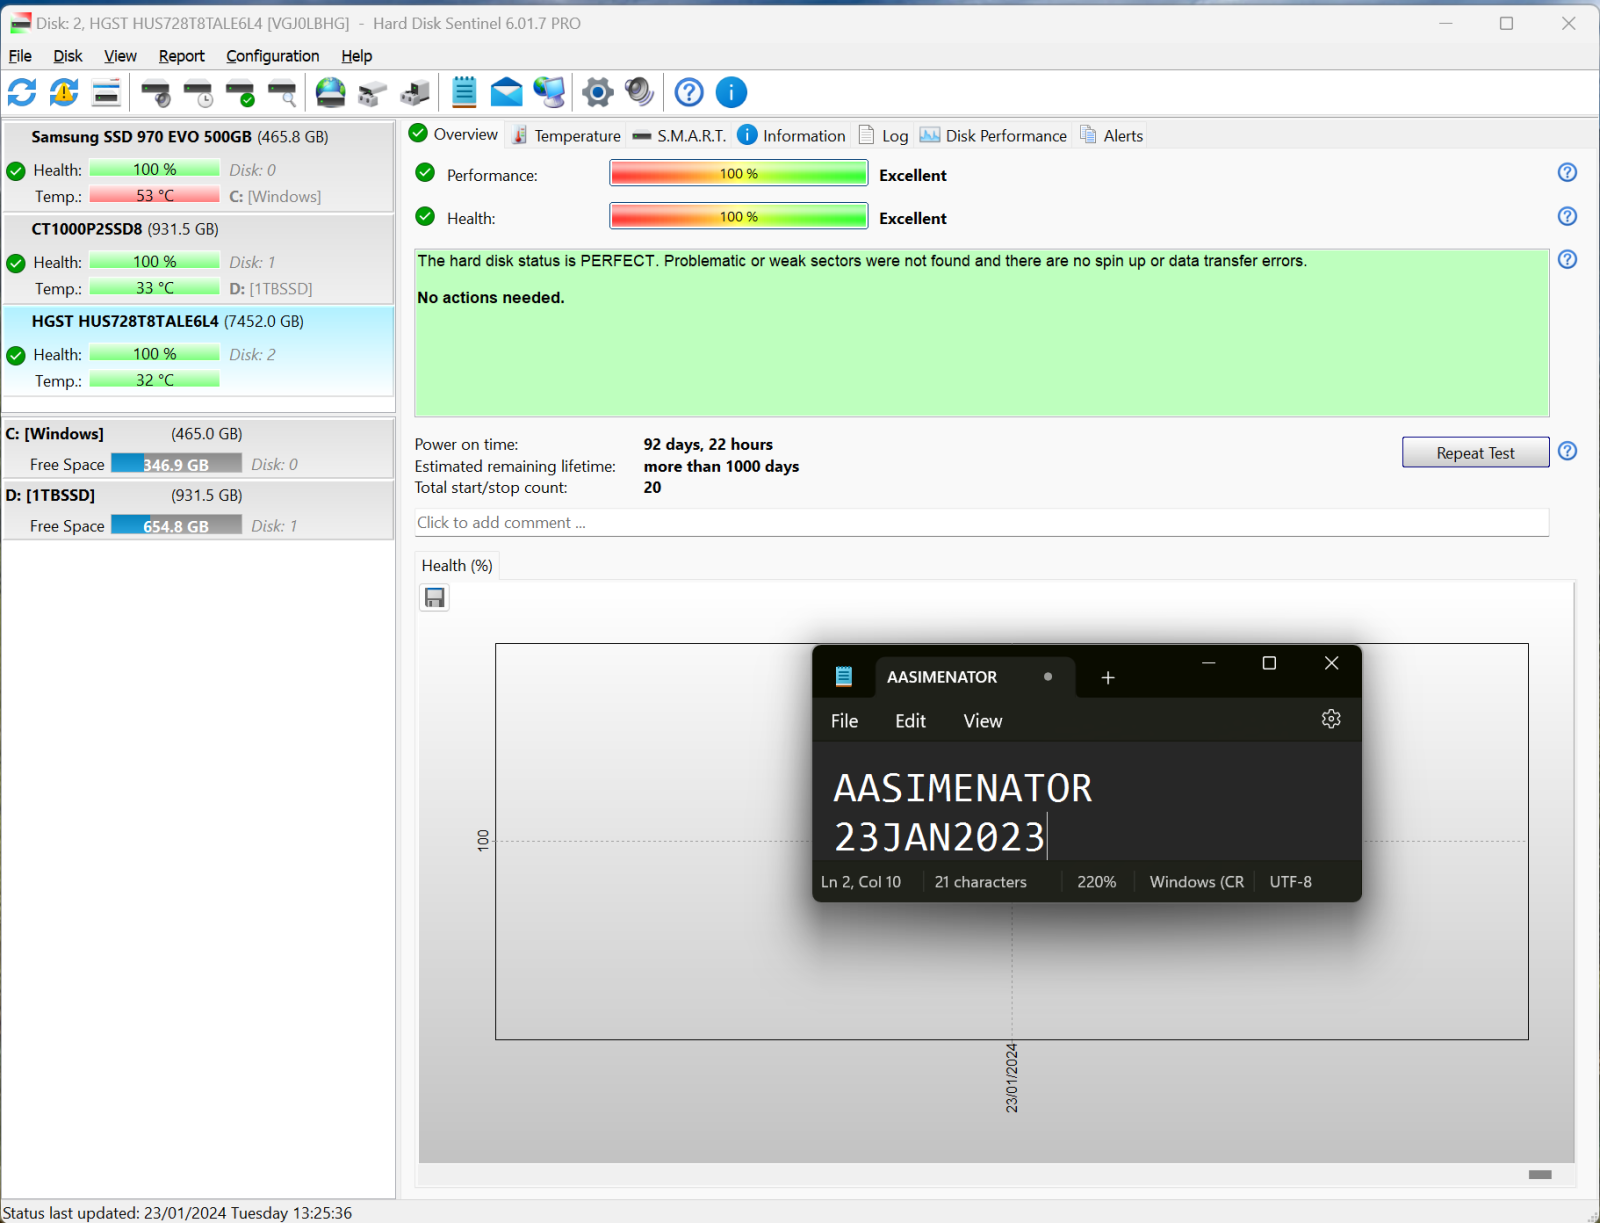Click the Repeat Test button

pyautogui.click(x=1475, y=453)
